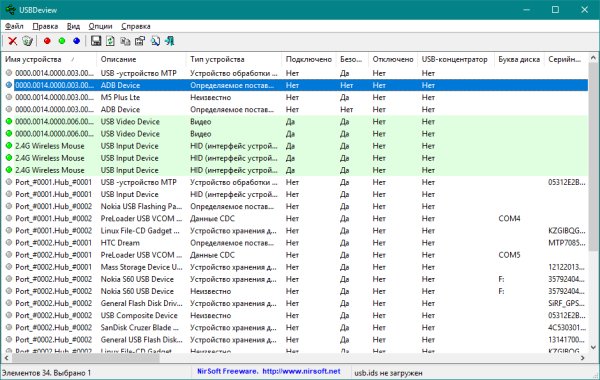The height and width of the screenshot is (380, 600).
Task: Click the USBDeview app icon in title bar
Action: click(10, 10)
